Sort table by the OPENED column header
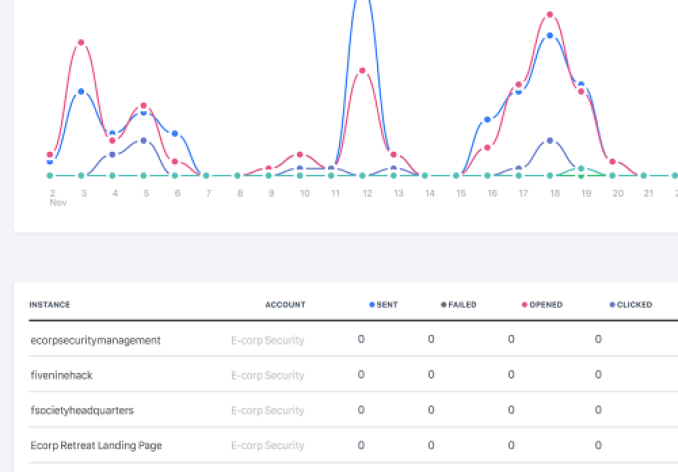The width and height of the screenshot is (678, 472). 545,305
